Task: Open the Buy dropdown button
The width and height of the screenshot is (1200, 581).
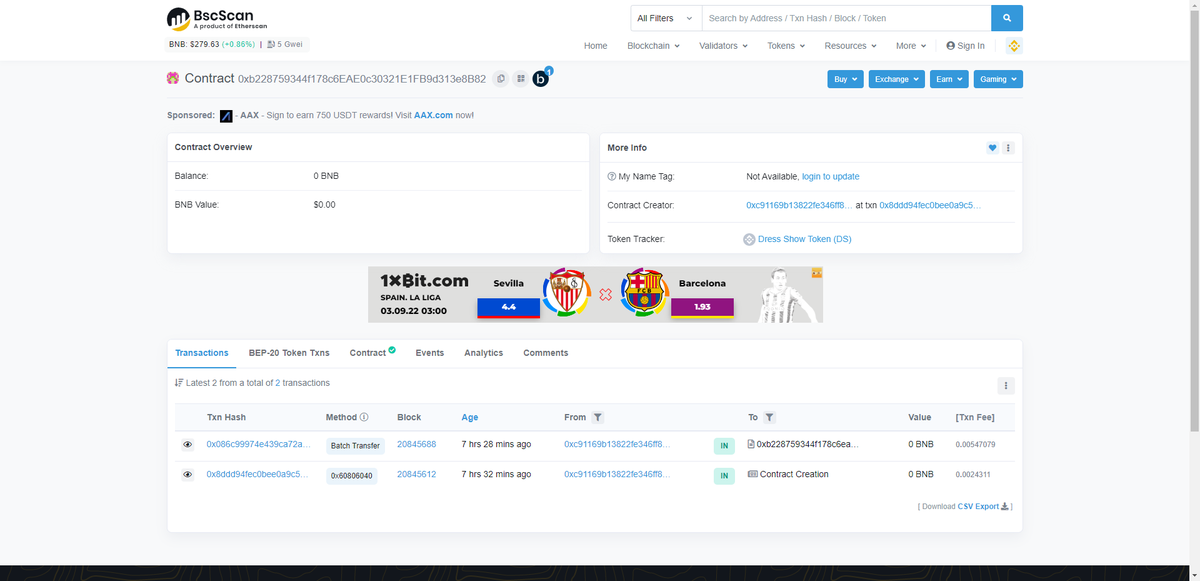Action: 845,79
